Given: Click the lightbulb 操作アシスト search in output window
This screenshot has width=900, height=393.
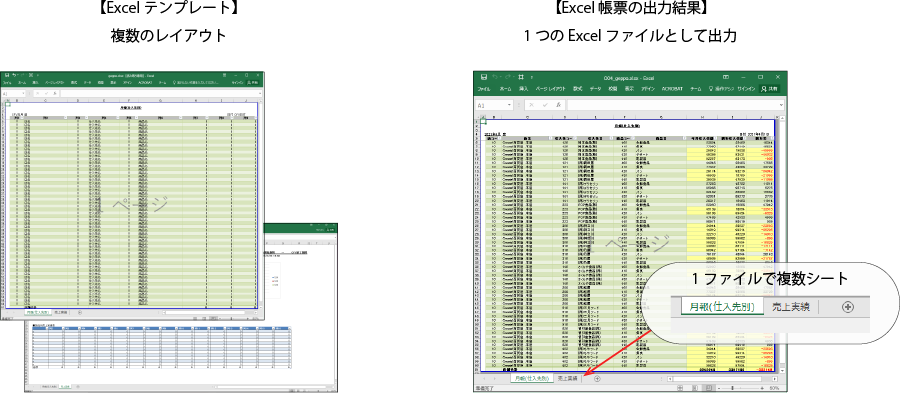Looking at the screenshot, I should point(721,89).
